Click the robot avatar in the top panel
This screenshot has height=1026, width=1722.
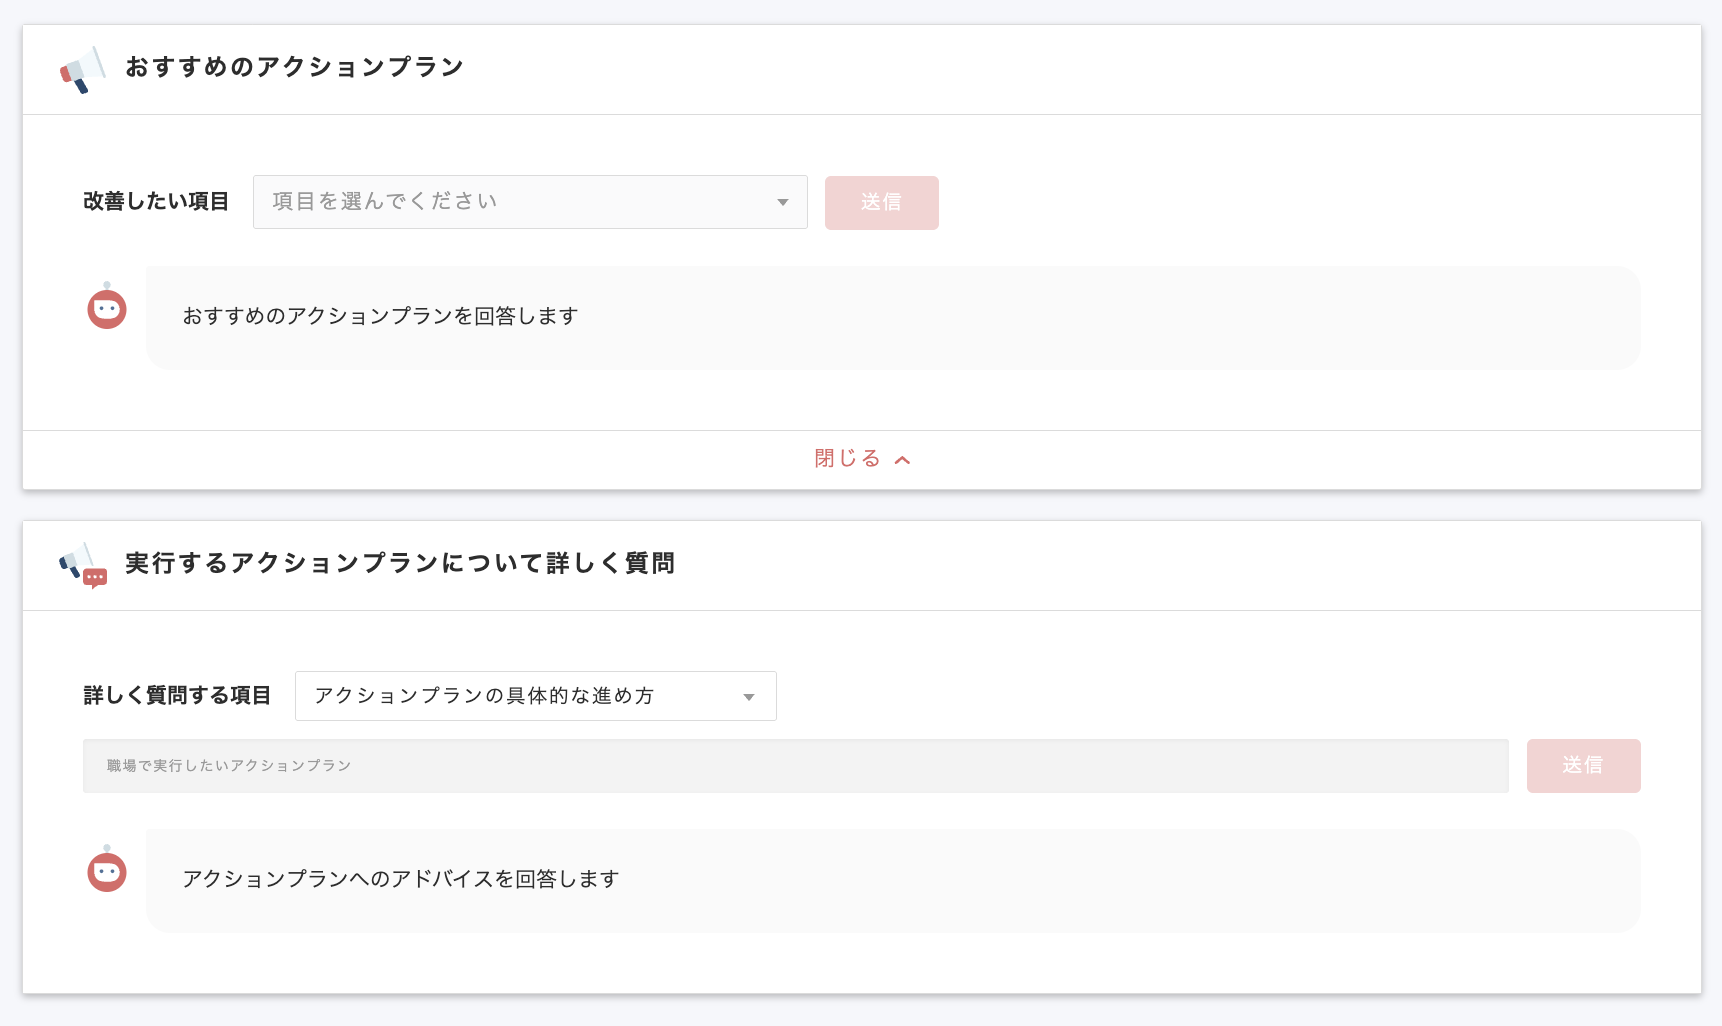(106, 309)
